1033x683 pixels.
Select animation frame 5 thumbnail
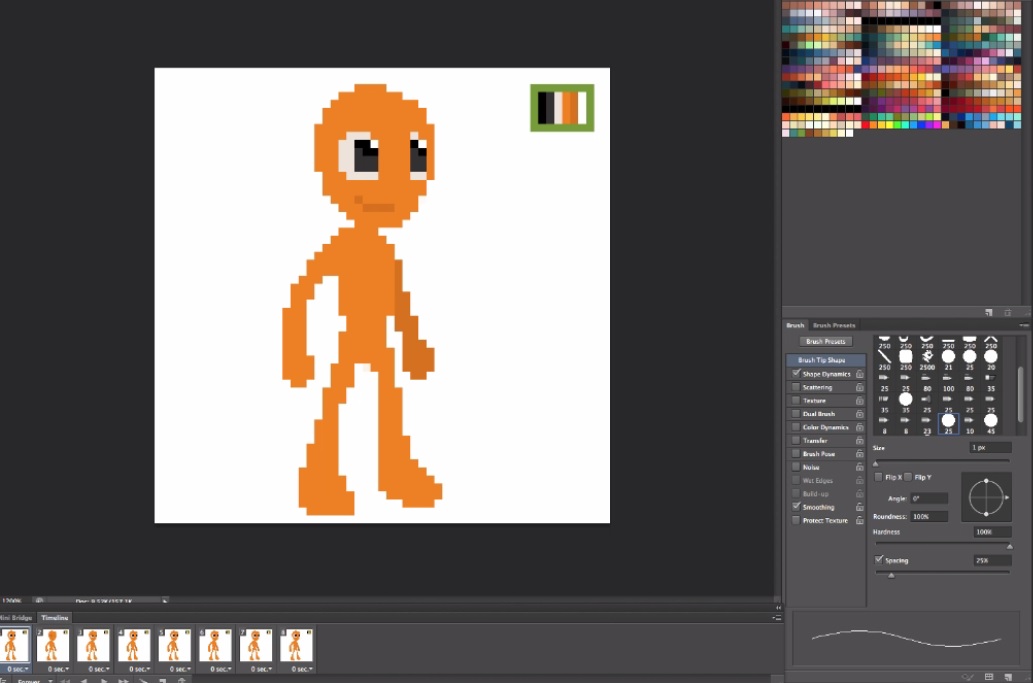pos(175,645)
